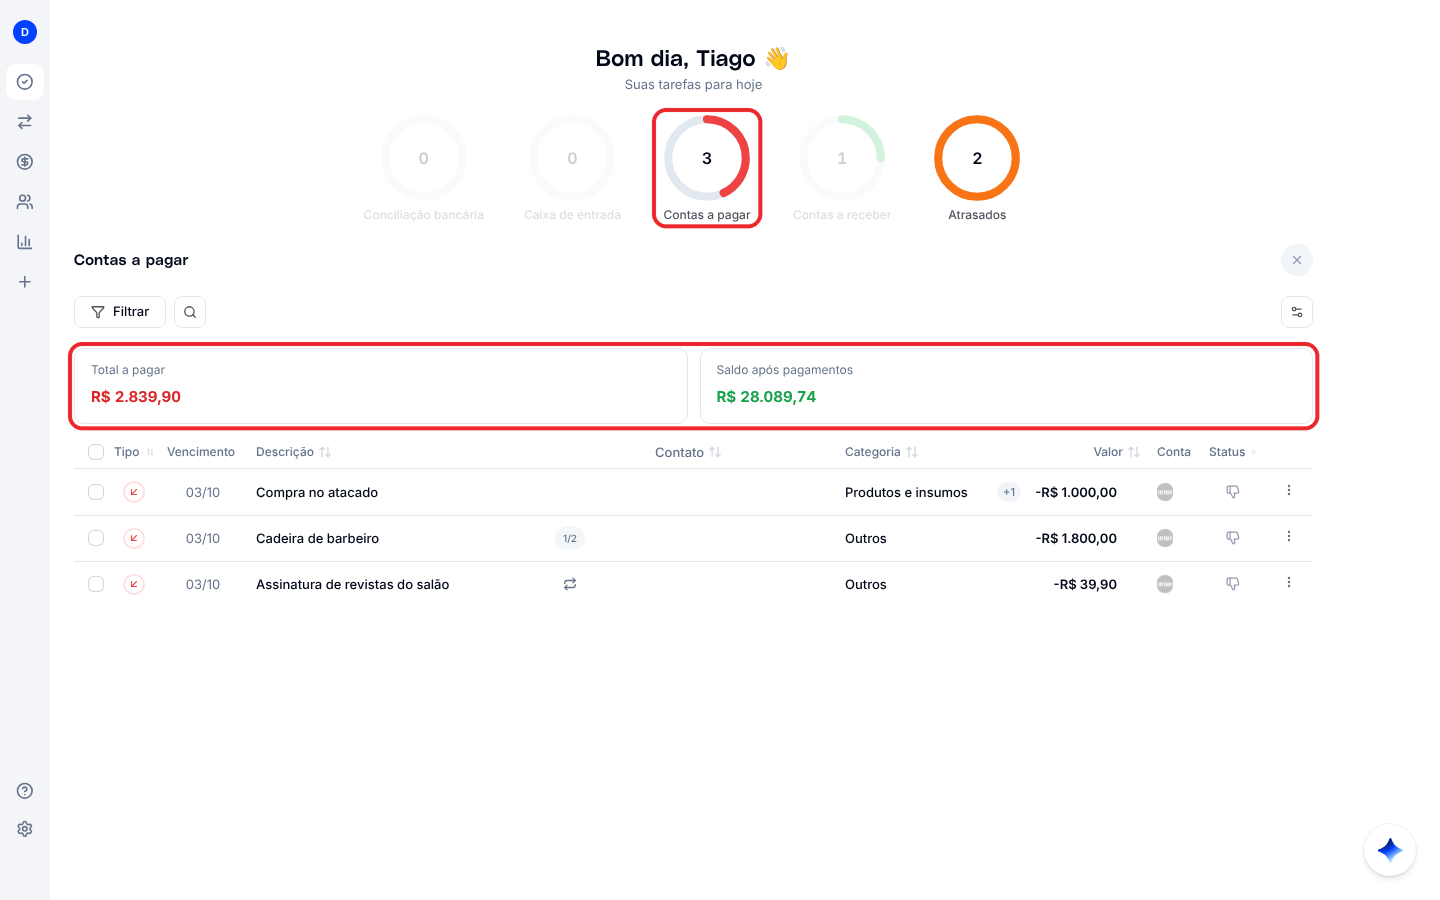Click status thumb icon for Cadeira de barbeiro

click(x=1233, y=538)
